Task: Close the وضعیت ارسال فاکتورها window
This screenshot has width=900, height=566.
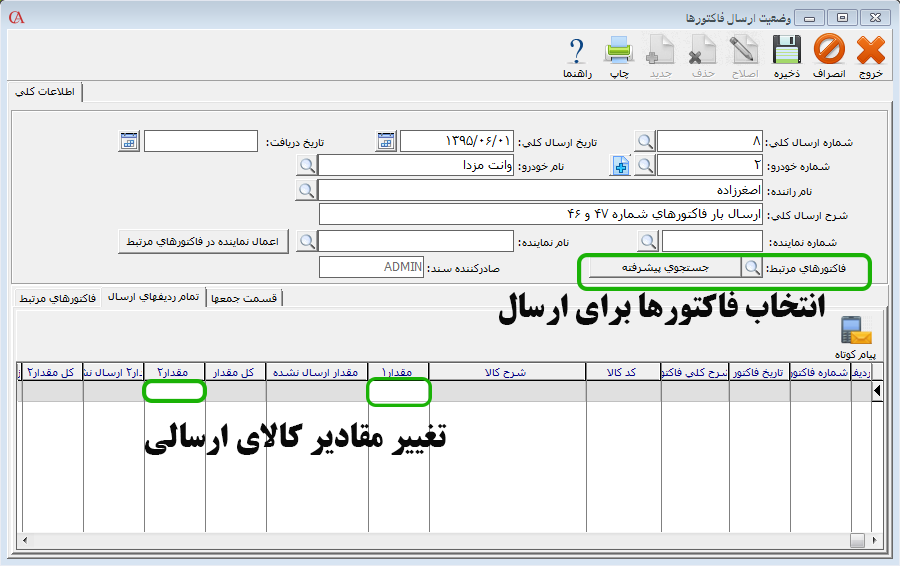Action: pyautogui.click(x=875, y=18)
